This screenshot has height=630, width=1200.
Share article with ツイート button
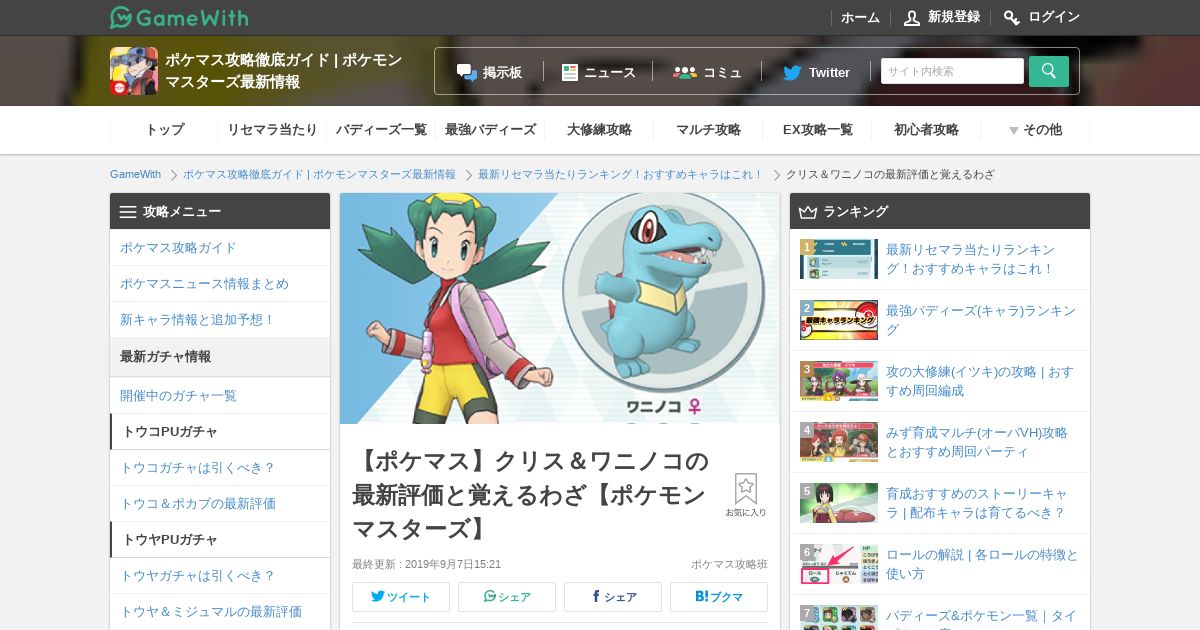[401, 597]
